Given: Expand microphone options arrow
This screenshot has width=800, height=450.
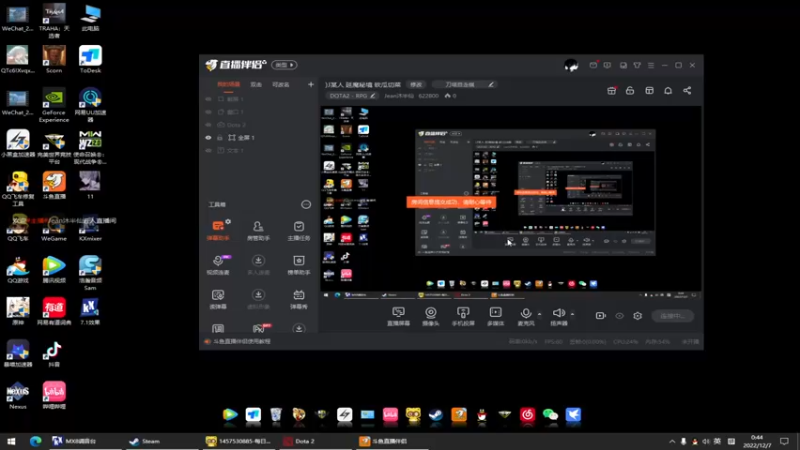Looking at the screenshot, I should coord(539,314).
